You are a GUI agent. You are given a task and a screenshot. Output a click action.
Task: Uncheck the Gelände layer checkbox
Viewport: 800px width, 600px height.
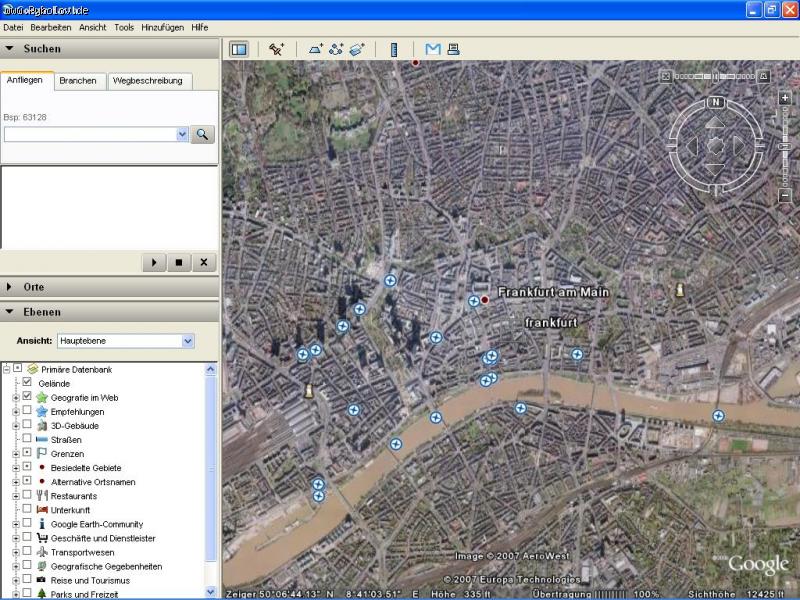coord(27,383)
